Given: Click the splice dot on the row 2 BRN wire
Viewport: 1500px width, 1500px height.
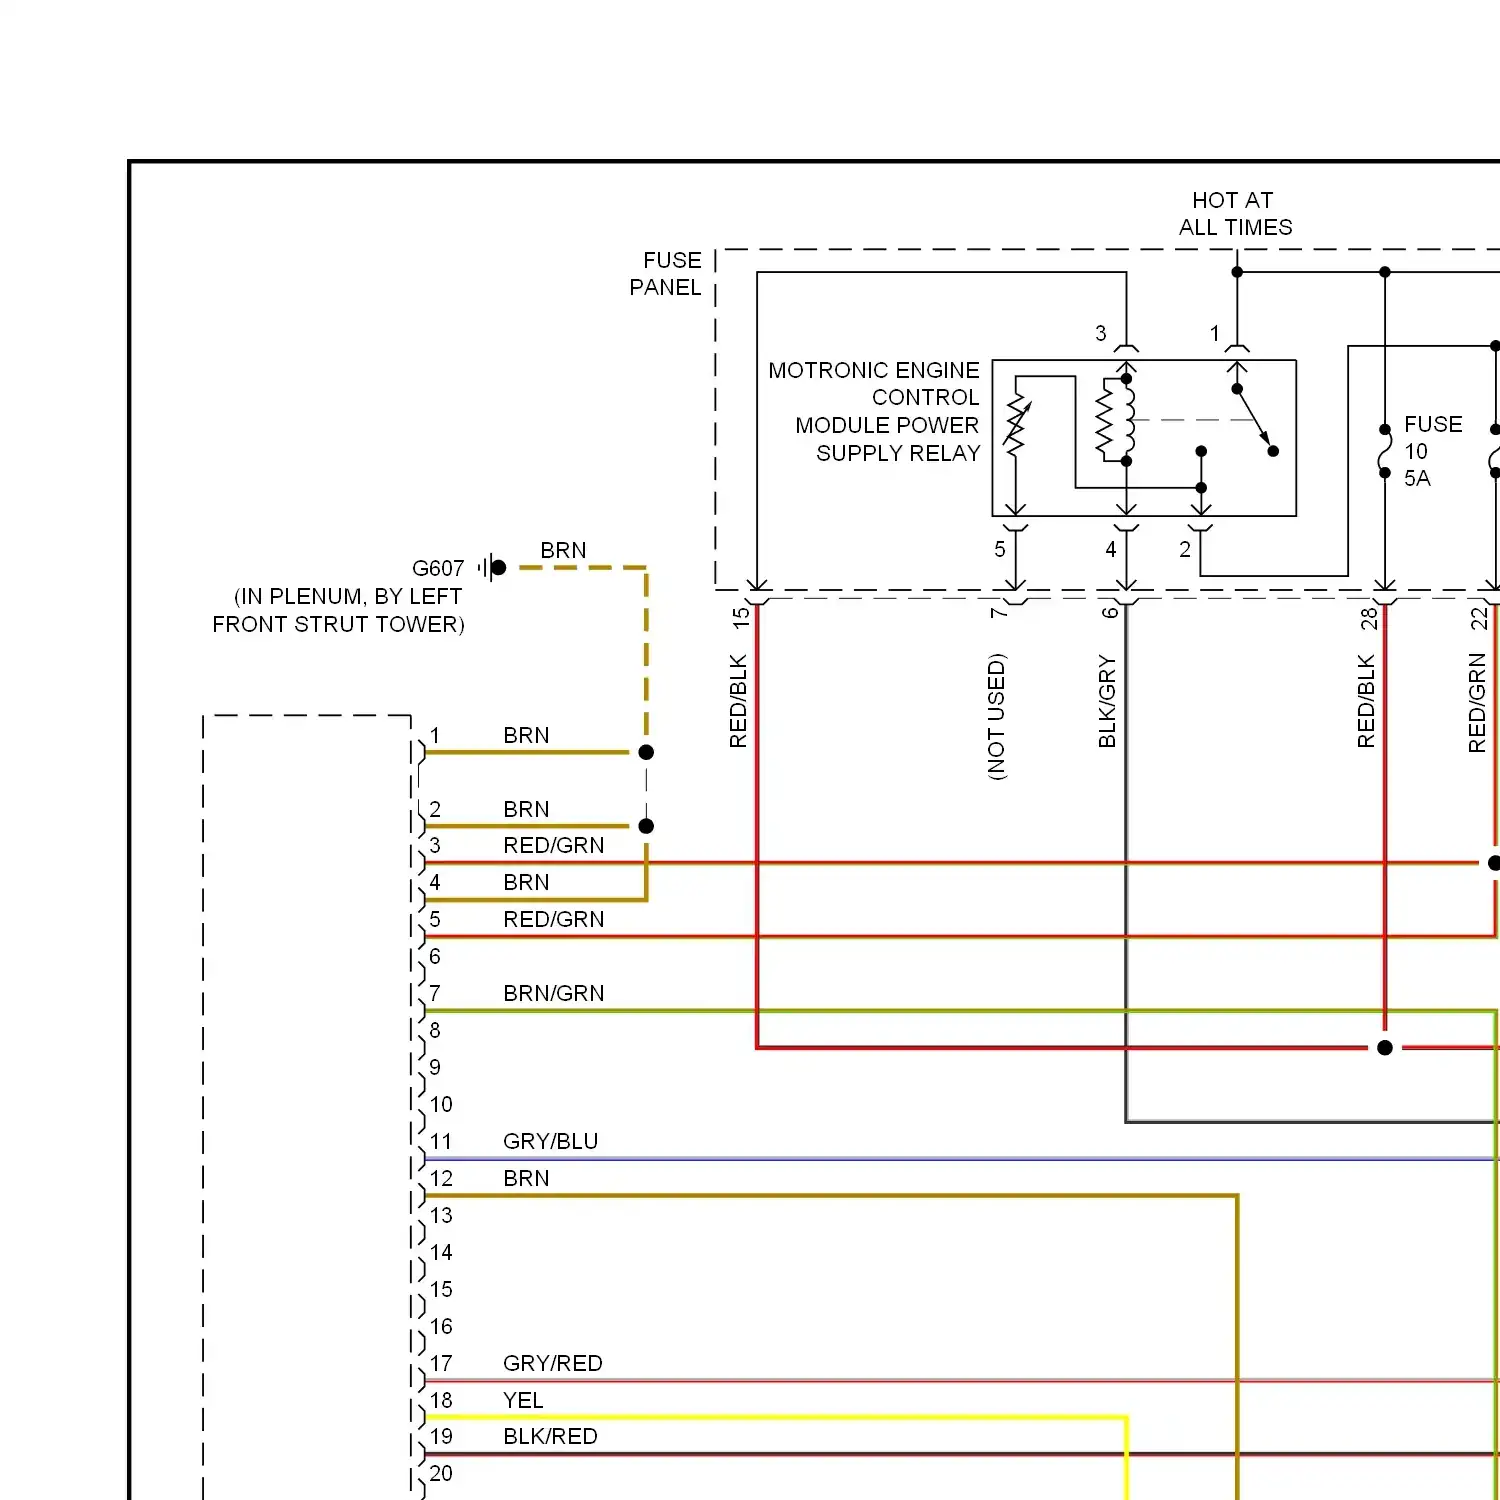Looking at the screenshot, I should [x=646, y=826].
